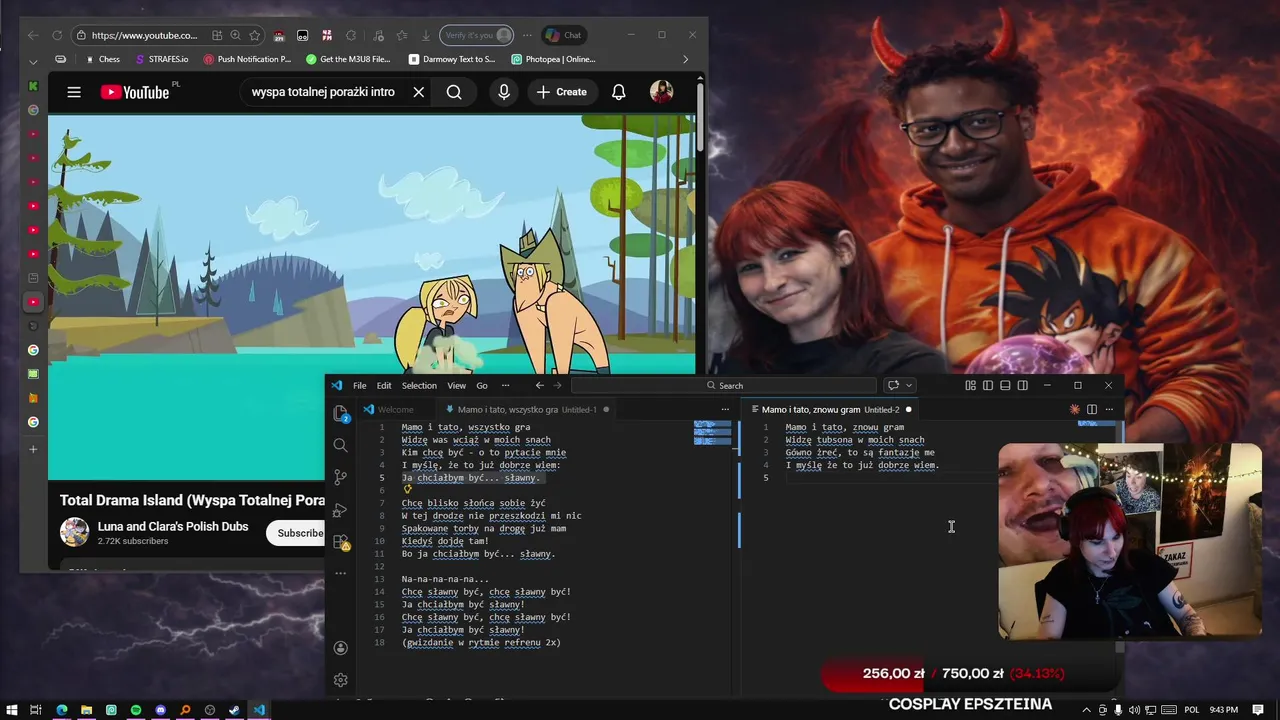Show additional views in activity bar
Viewport: 1280px width, 720px height.
pos(340,573)
